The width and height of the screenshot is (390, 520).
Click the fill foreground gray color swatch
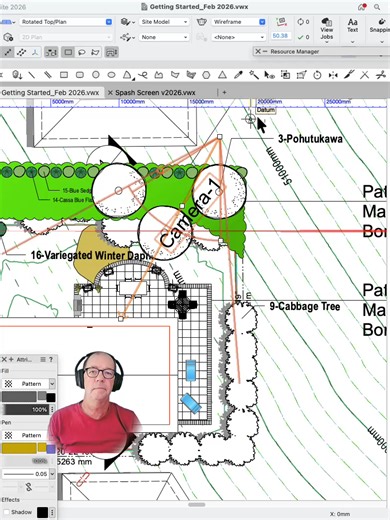[x=19, y=397]
